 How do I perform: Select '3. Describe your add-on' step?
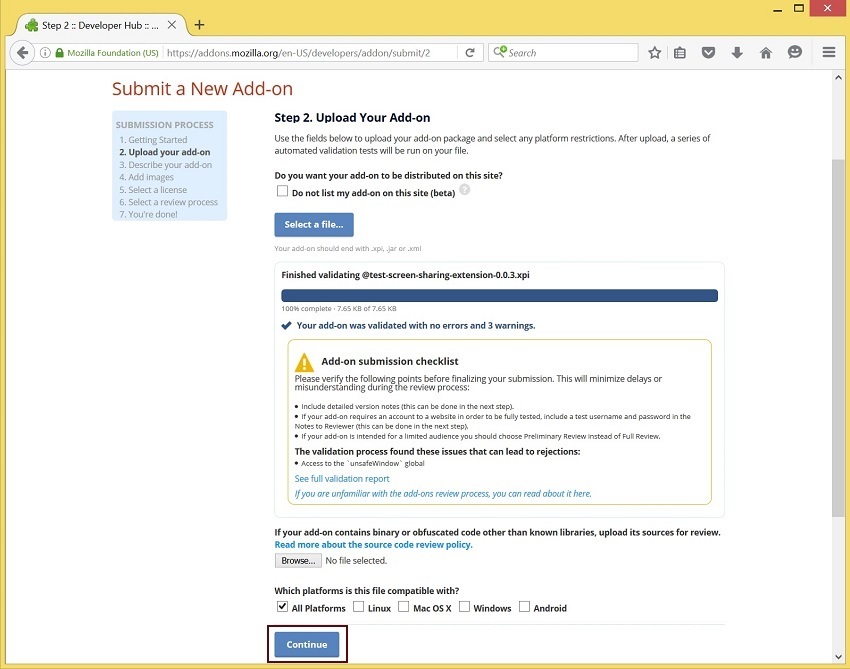click(x=166, y=165)
